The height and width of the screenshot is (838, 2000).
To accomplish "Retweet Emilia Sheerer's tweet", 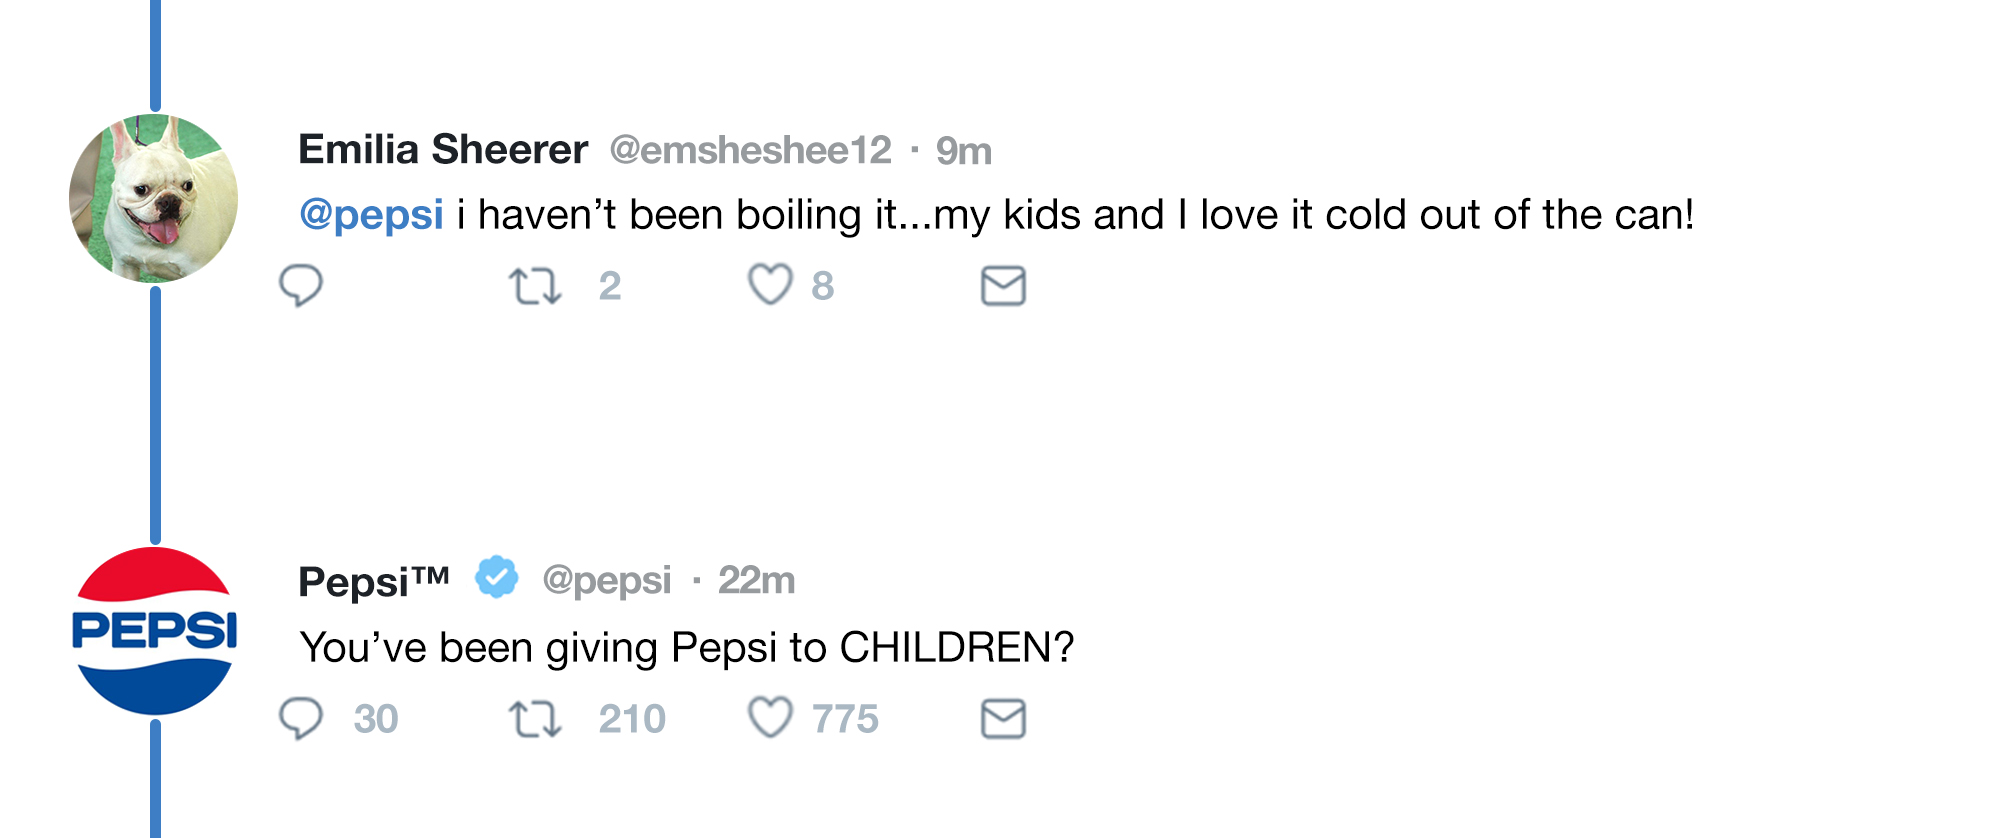I will point(535,286).
